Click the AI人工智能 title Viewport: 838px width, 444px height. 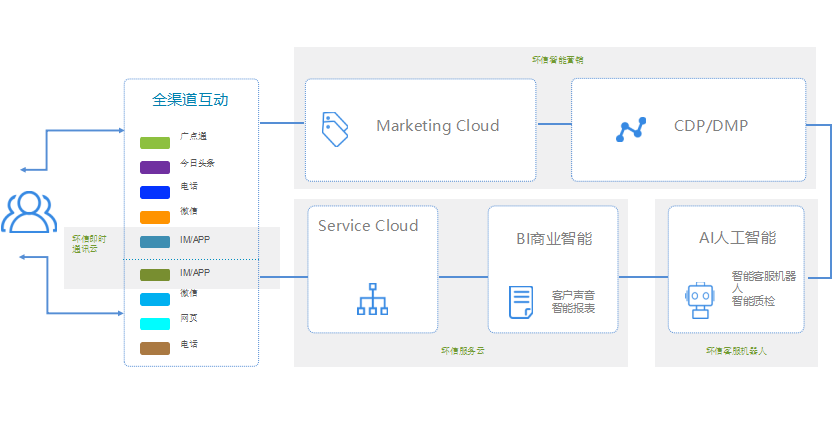[737, 238]
